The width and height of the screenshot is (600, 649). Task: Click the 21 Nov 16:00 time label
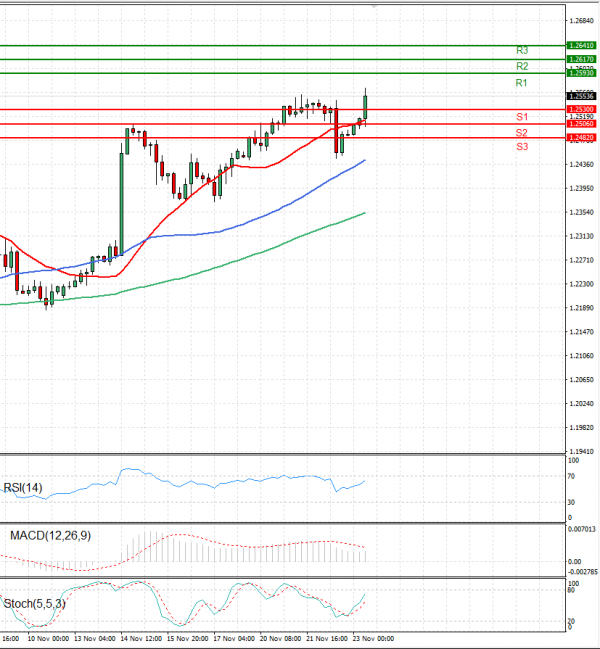point(327,639)
